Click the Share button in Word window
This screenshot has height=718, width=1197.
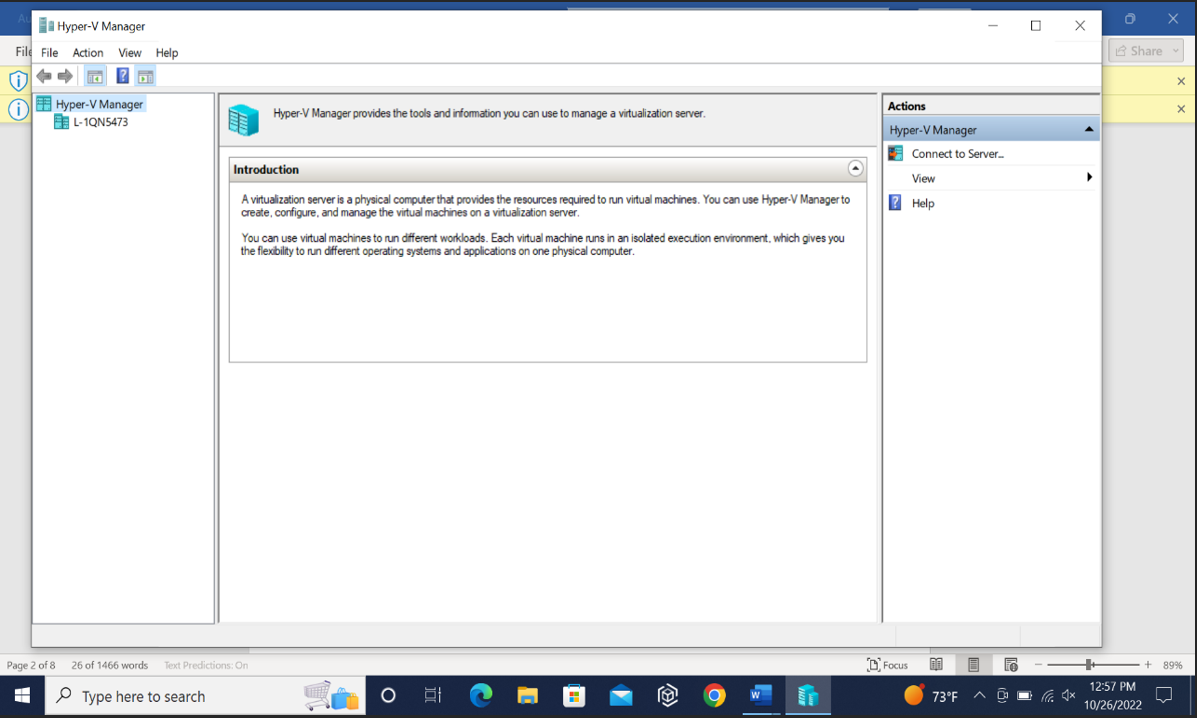1138,51
